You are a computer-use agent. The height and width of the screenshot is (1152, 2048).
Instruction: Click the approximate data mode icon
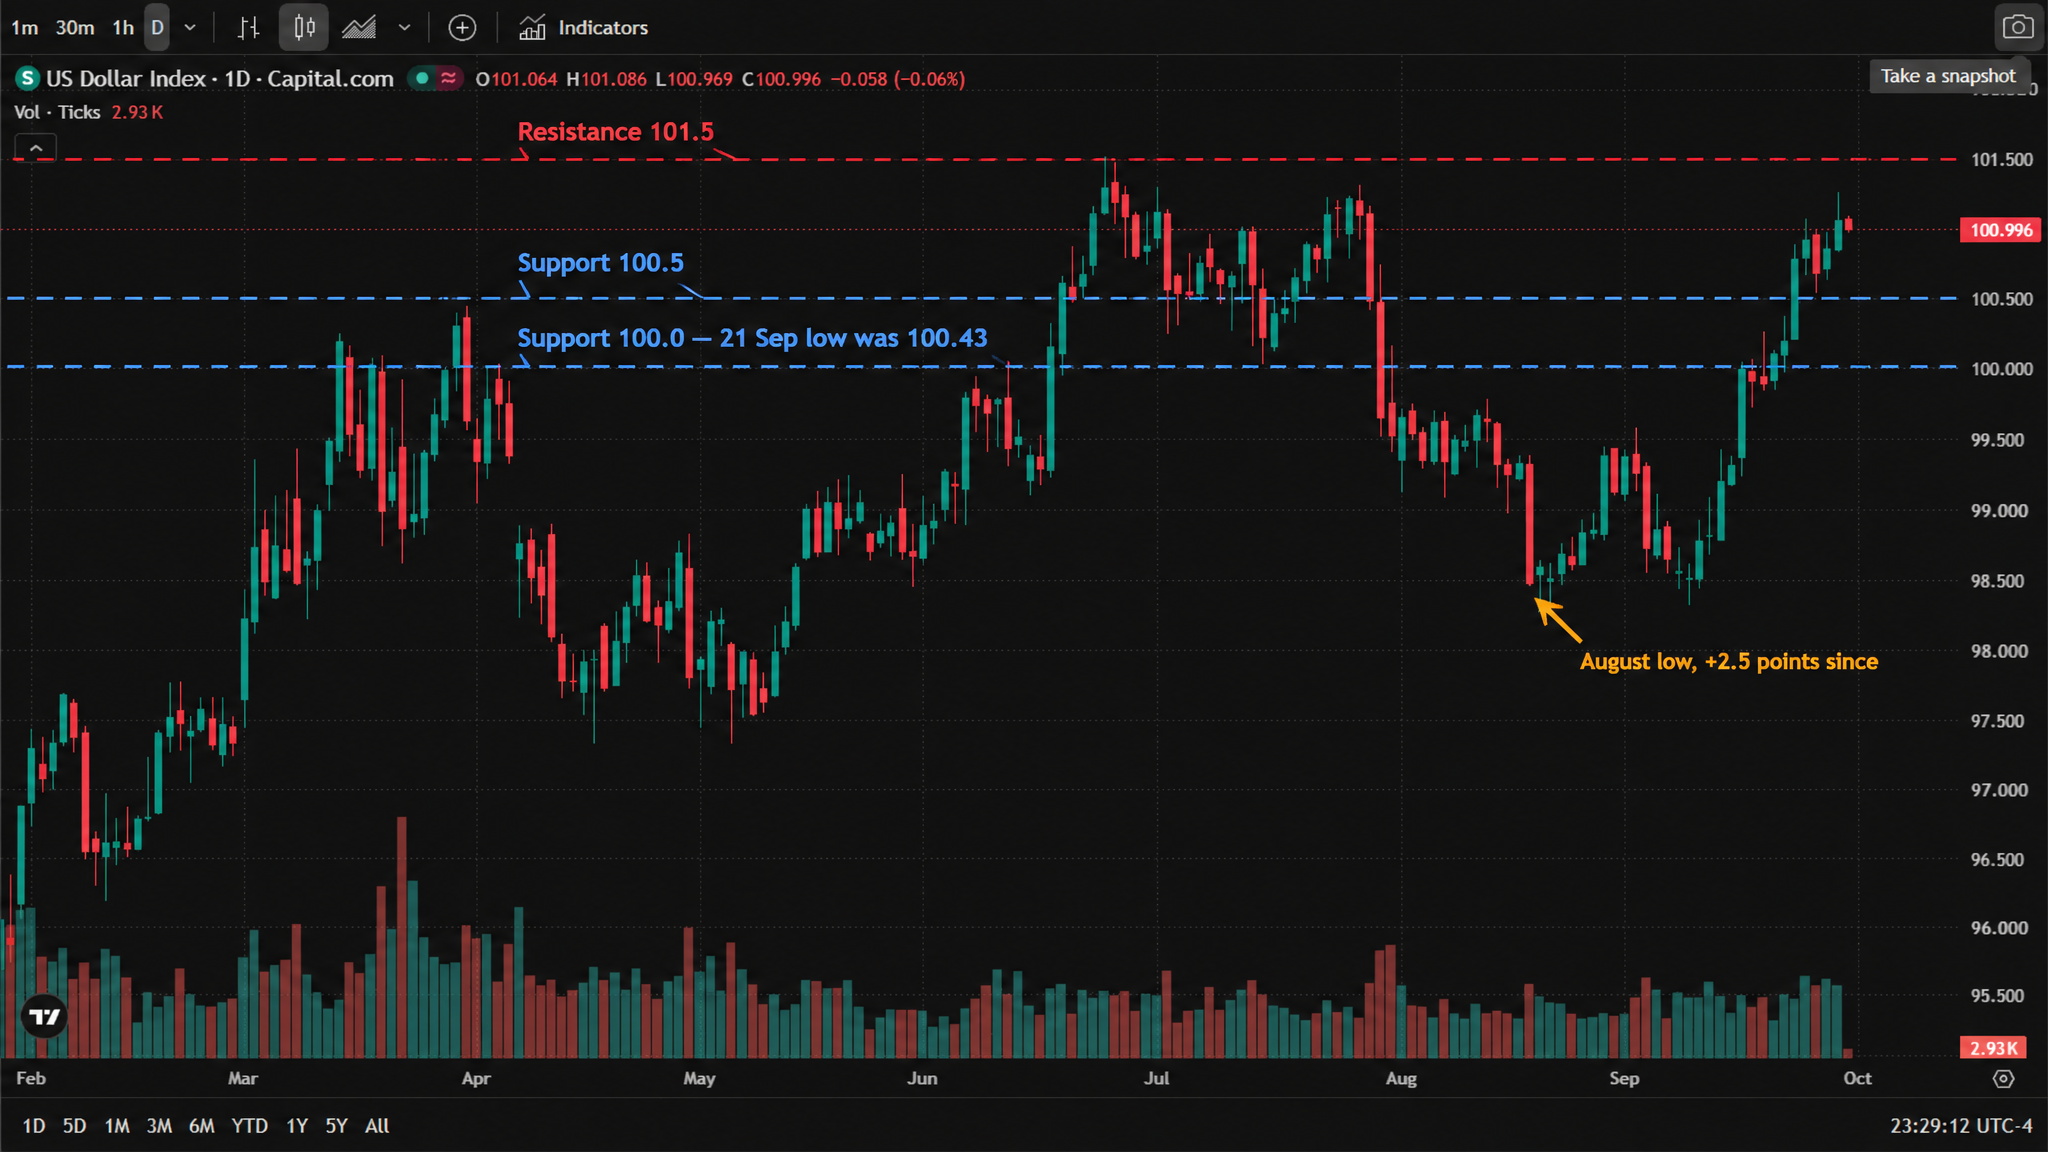pyautogui.click(x=449, y=78)
